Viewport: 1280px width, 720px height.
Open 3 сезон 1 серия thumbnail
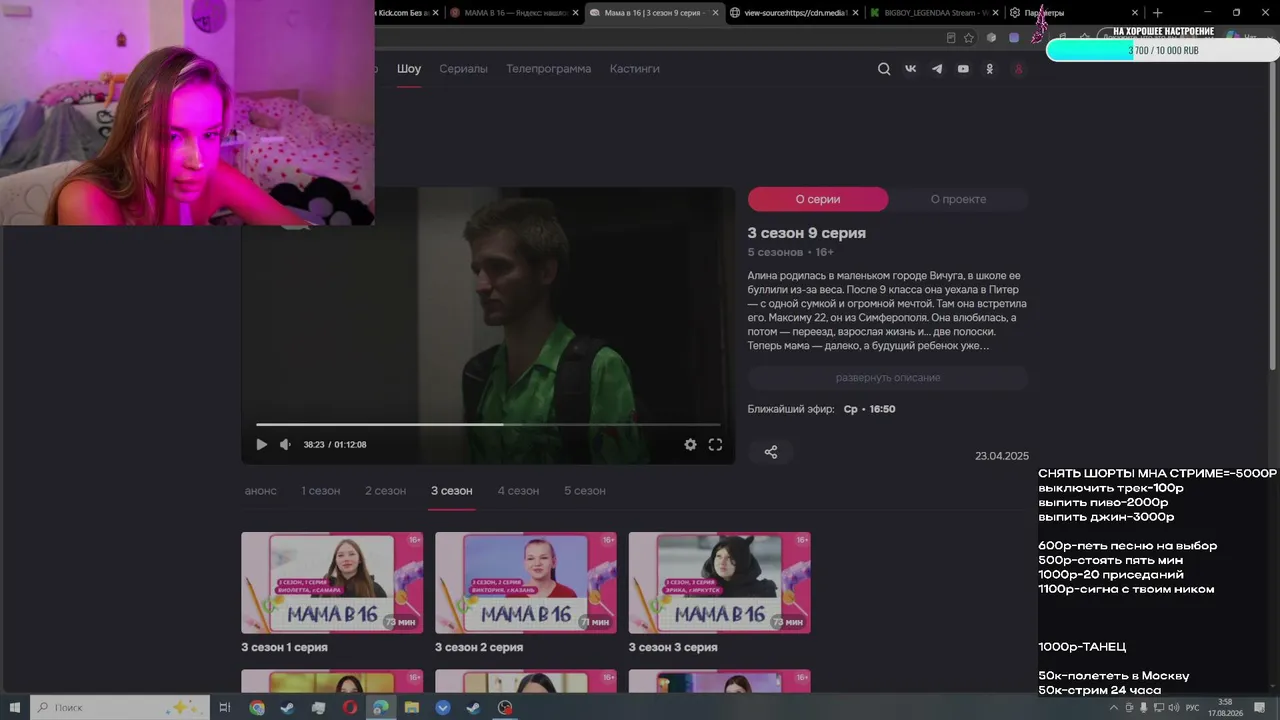point(332,583)
